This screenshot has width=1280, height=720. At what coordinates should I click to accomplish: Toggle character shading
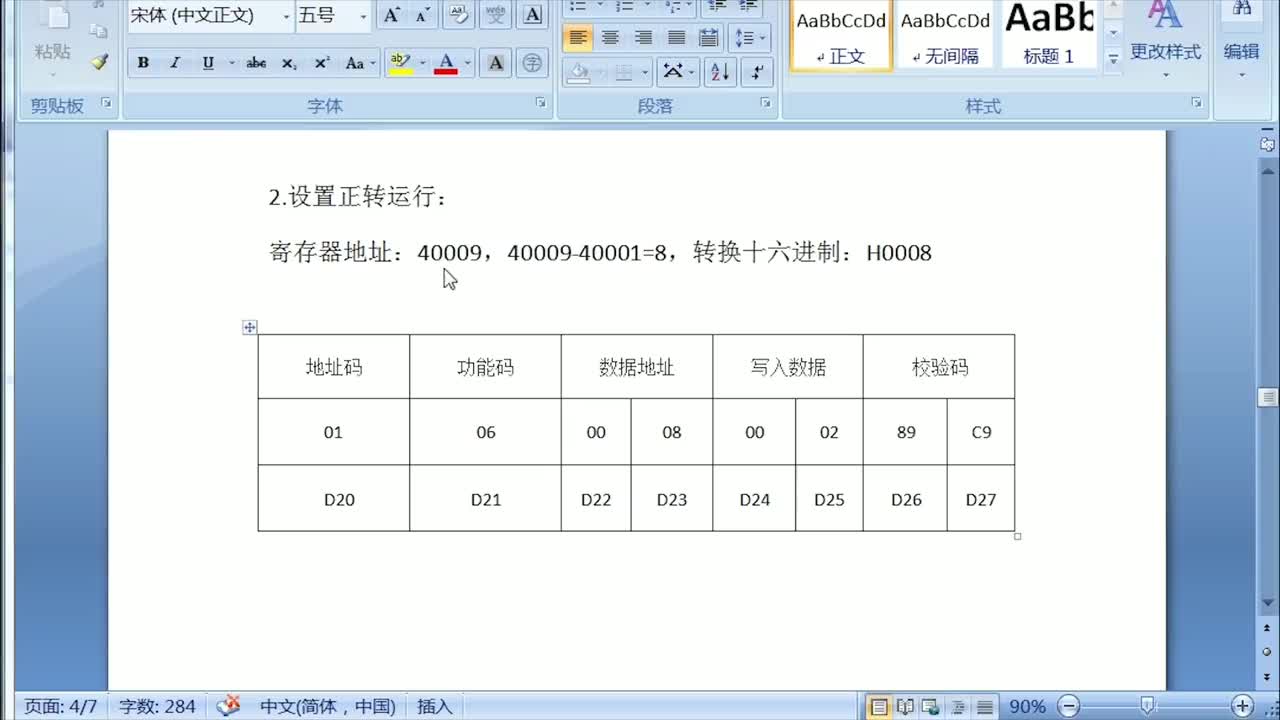[x=496, y=63]
